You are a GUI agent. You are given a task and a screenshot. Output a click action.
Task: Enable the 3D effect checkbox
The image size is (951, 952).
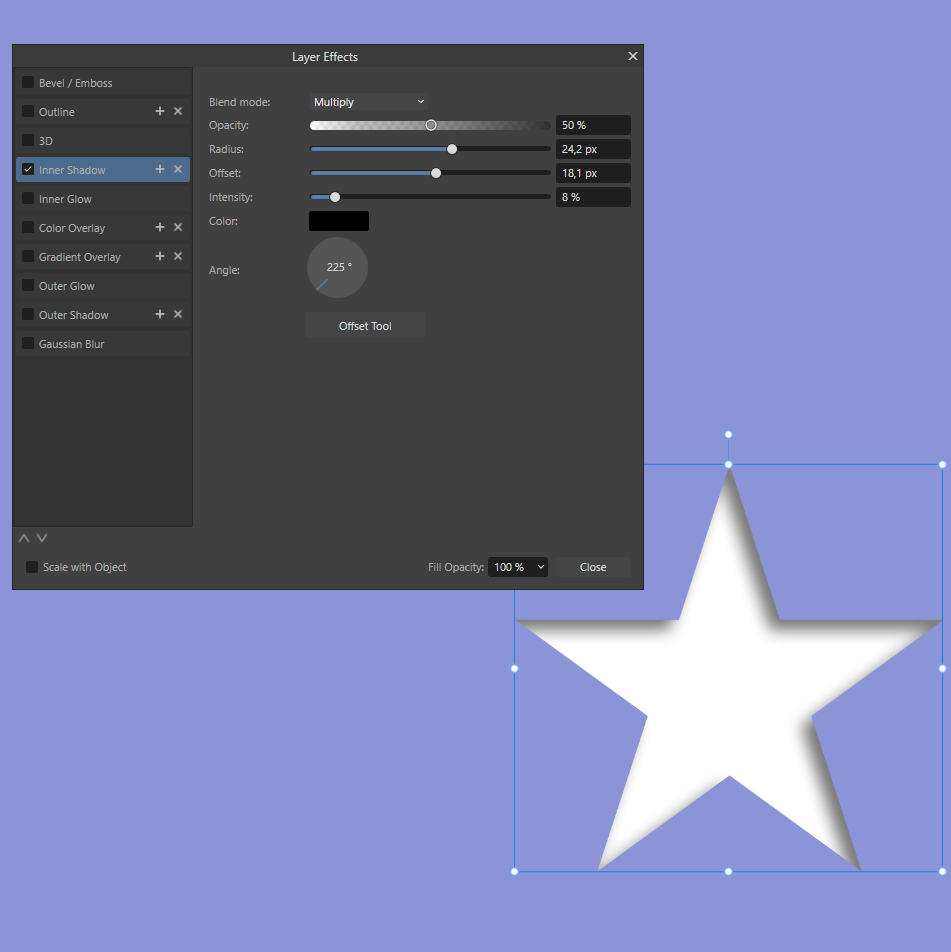tap(28, 140)
